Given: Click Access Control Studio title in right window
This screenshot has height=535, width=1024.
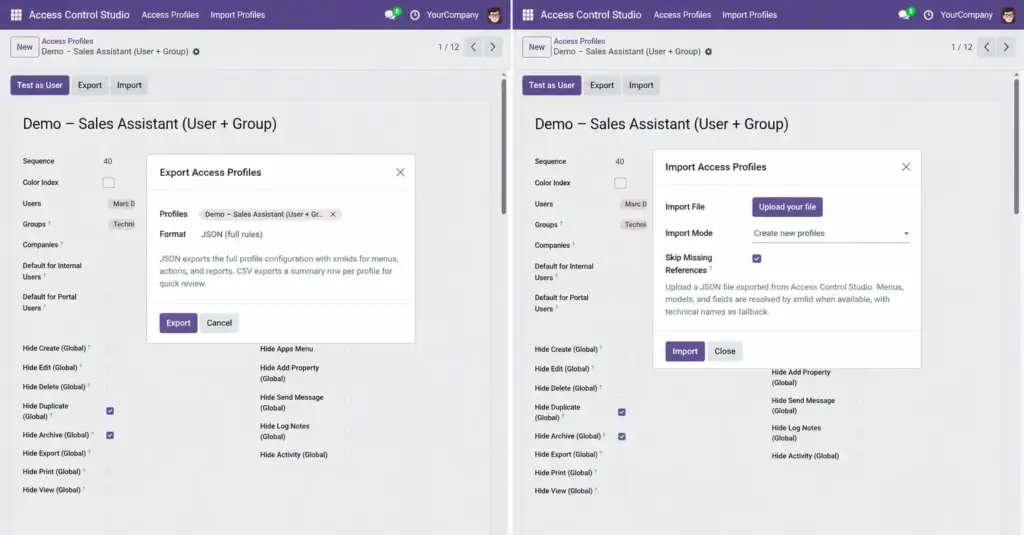Looking at the screenshot, I should pyautogui.click(x=591, y=14).
